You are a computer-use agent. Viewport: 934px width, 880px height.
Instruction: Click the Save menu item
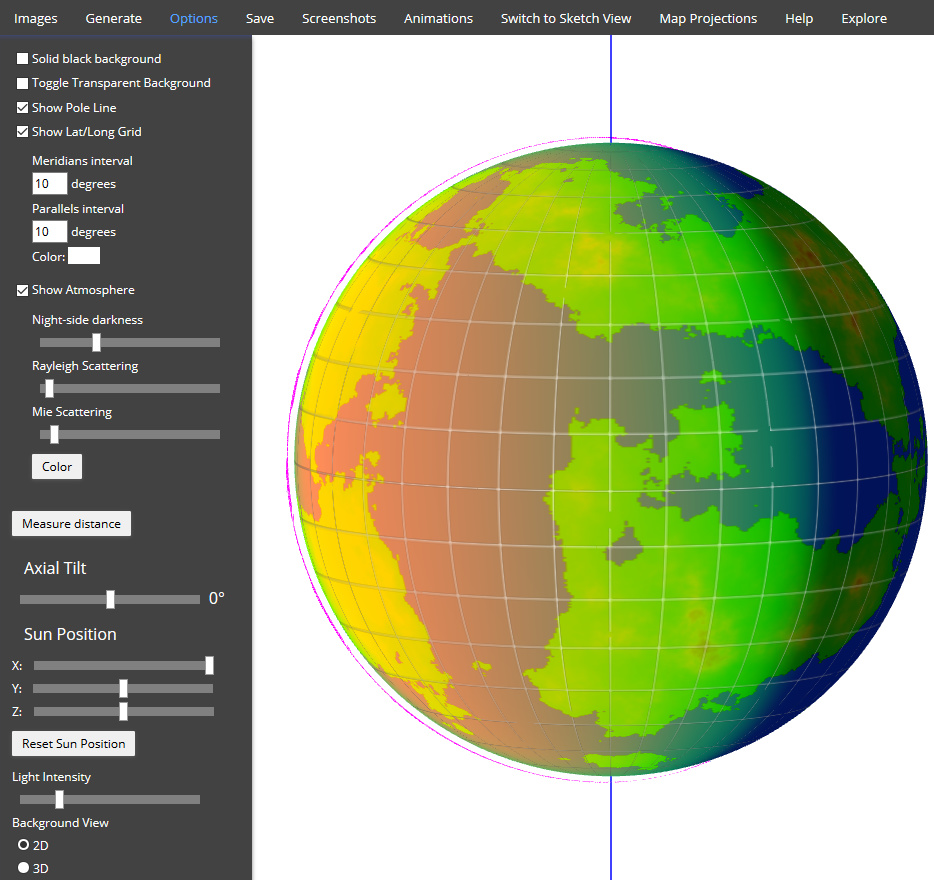[x=259, y=18]
